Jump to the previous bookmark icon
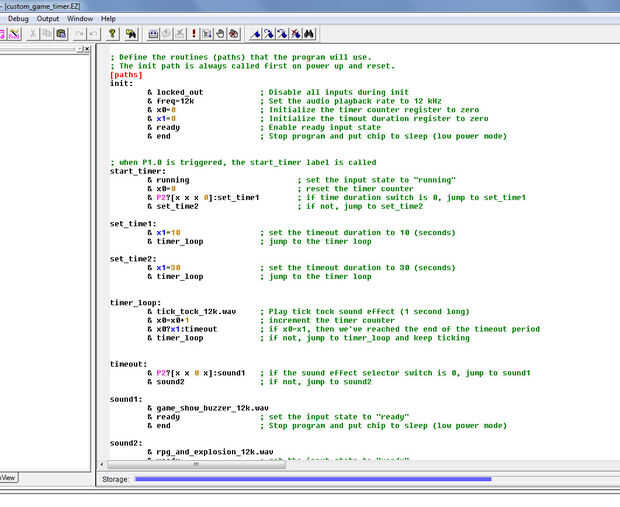 tap(283, 34)
